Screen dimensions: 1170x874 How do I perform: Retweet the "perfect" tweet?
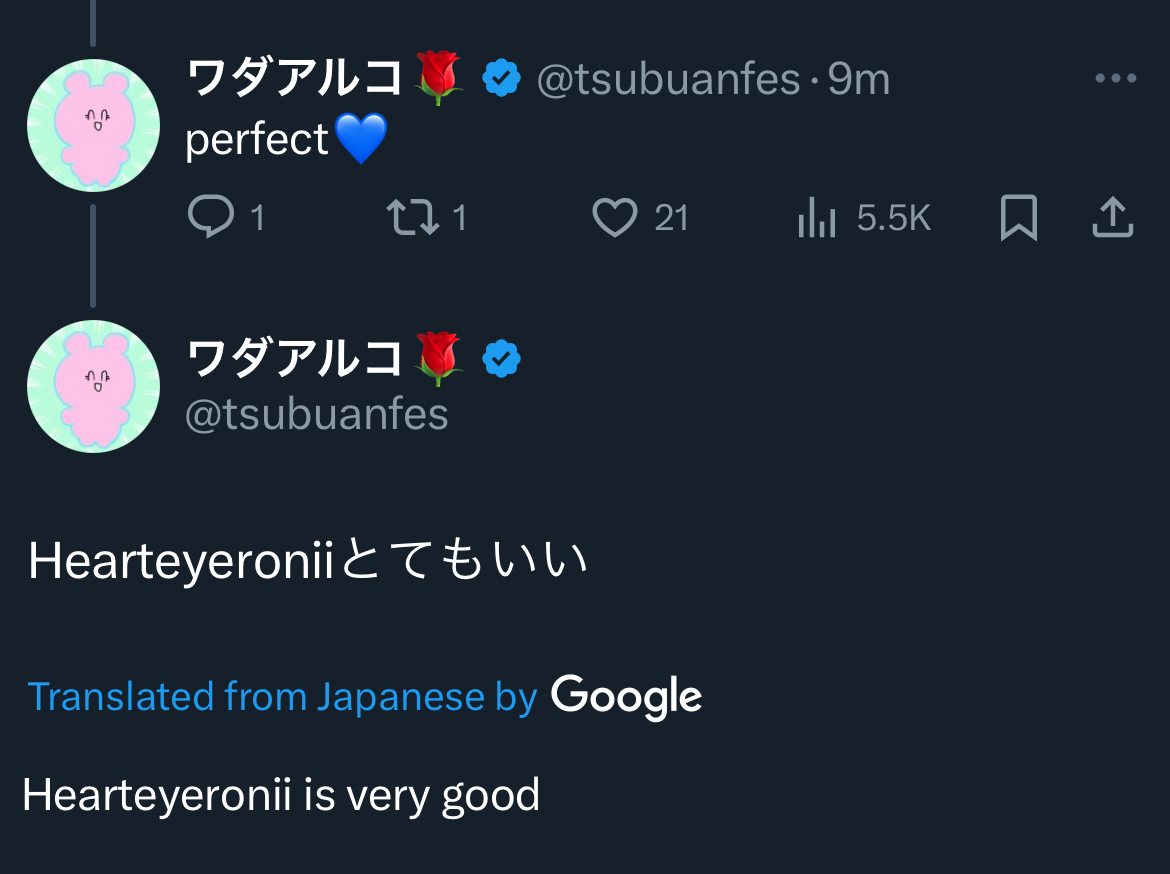pyautogui.click(x=413, y=217)
